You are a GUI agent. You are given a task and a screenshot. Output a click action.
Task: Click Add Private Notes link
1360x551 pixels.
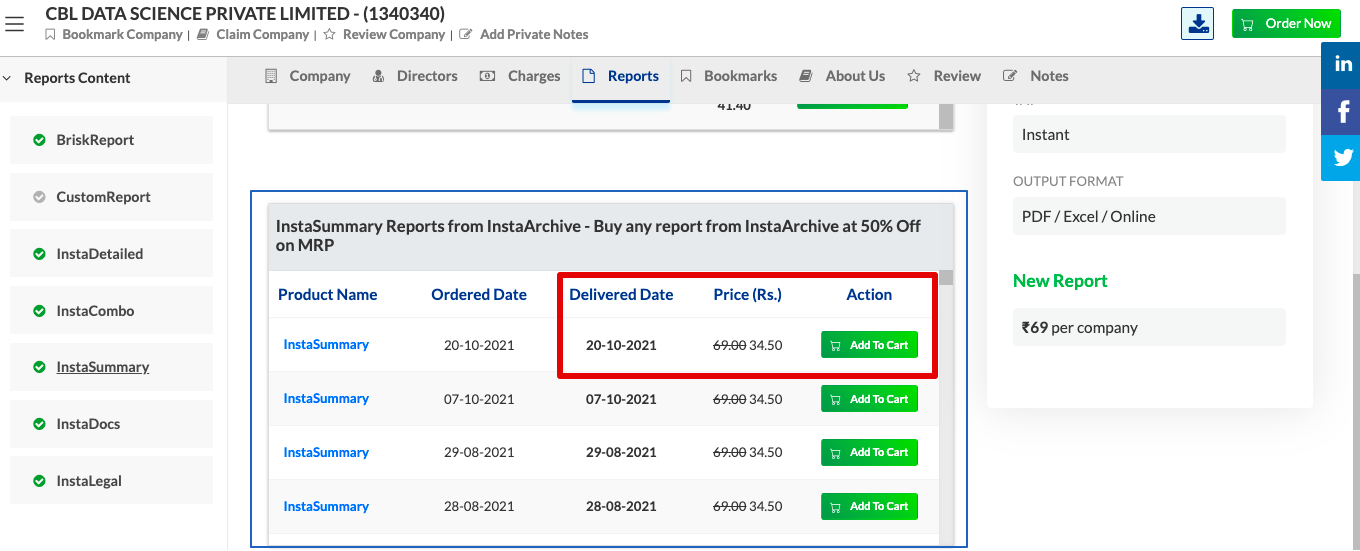click(524, 34)
